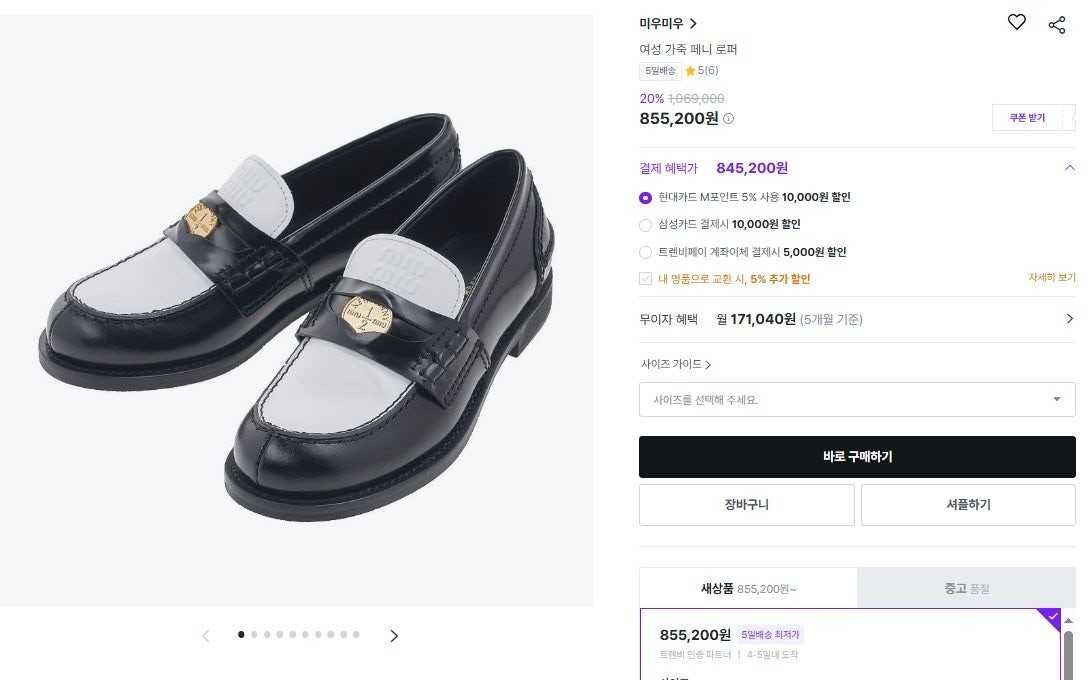
Task: Collapse the 결제 혜택가 section
Action: click(x=1069, y=168)
